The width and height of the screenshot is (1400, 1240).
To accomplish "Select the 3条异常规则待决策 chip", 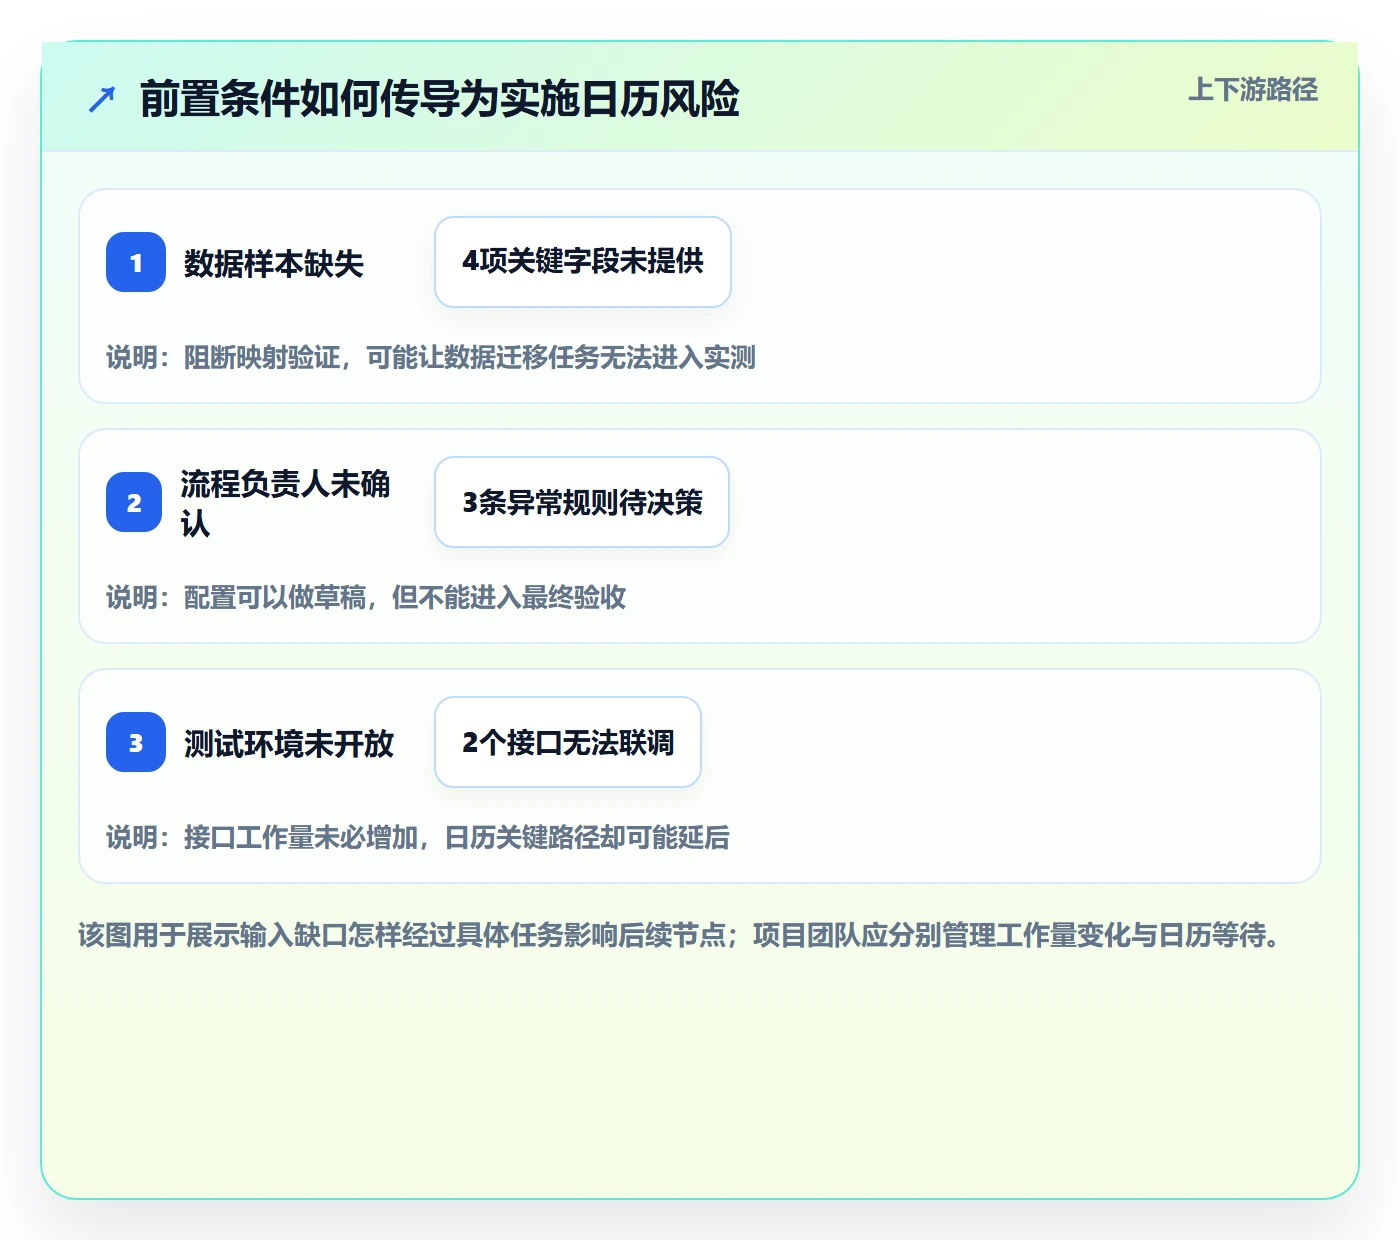I will click(582, 502).
